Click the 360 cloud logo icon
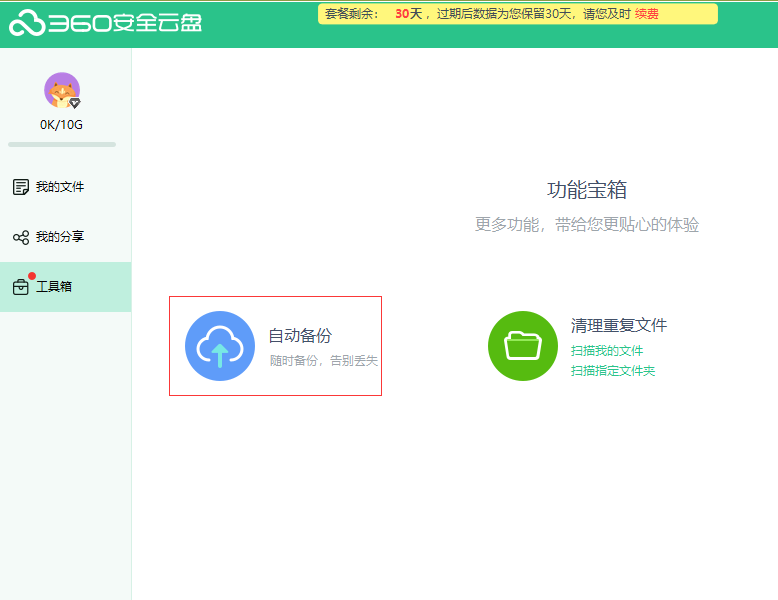This screenshot has width=778, height=600. point(28,23)
